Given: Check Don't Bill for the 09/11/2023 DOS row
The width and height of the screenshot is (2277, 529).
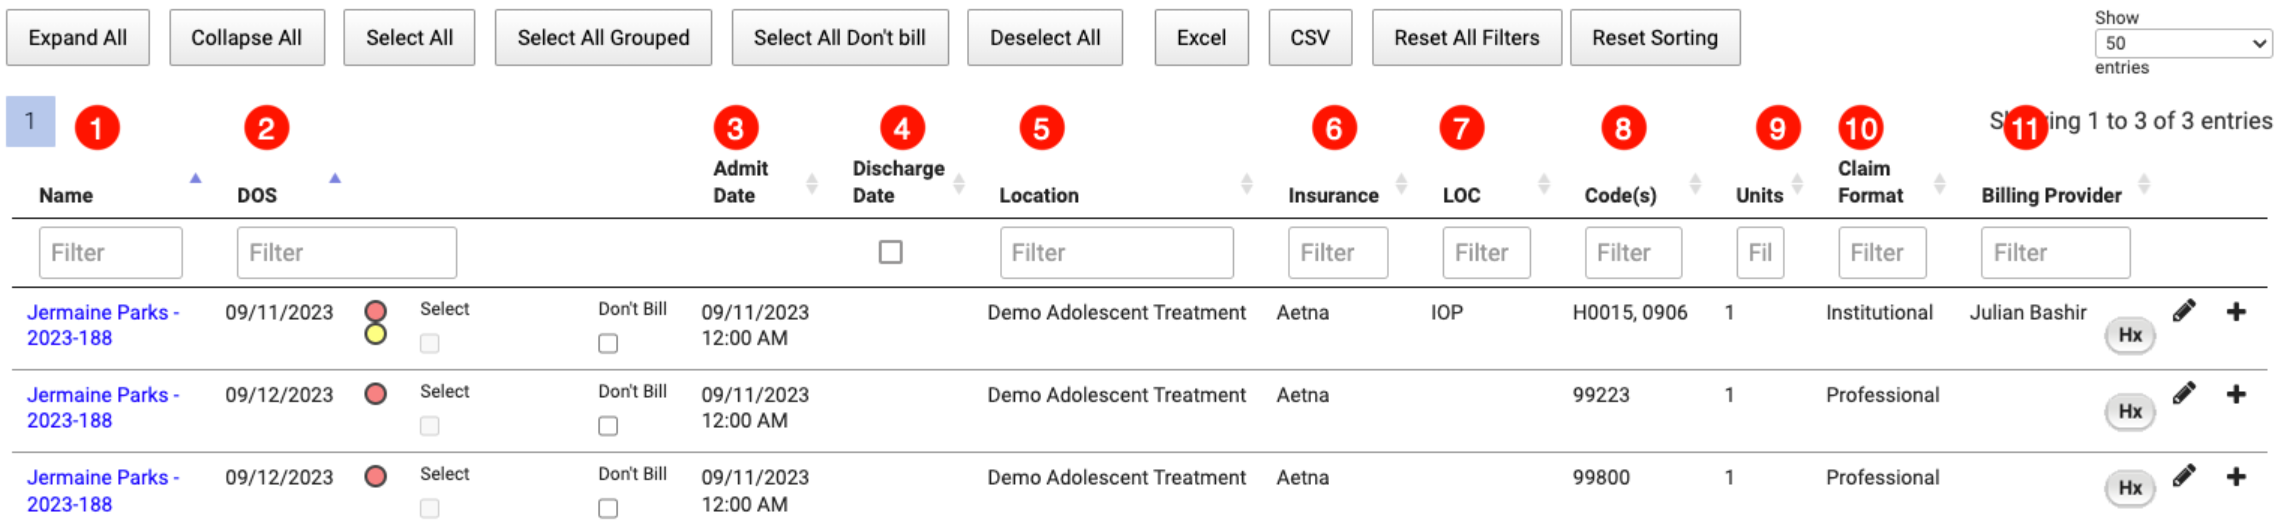Looking at the screenshot, I should [608, 344].
